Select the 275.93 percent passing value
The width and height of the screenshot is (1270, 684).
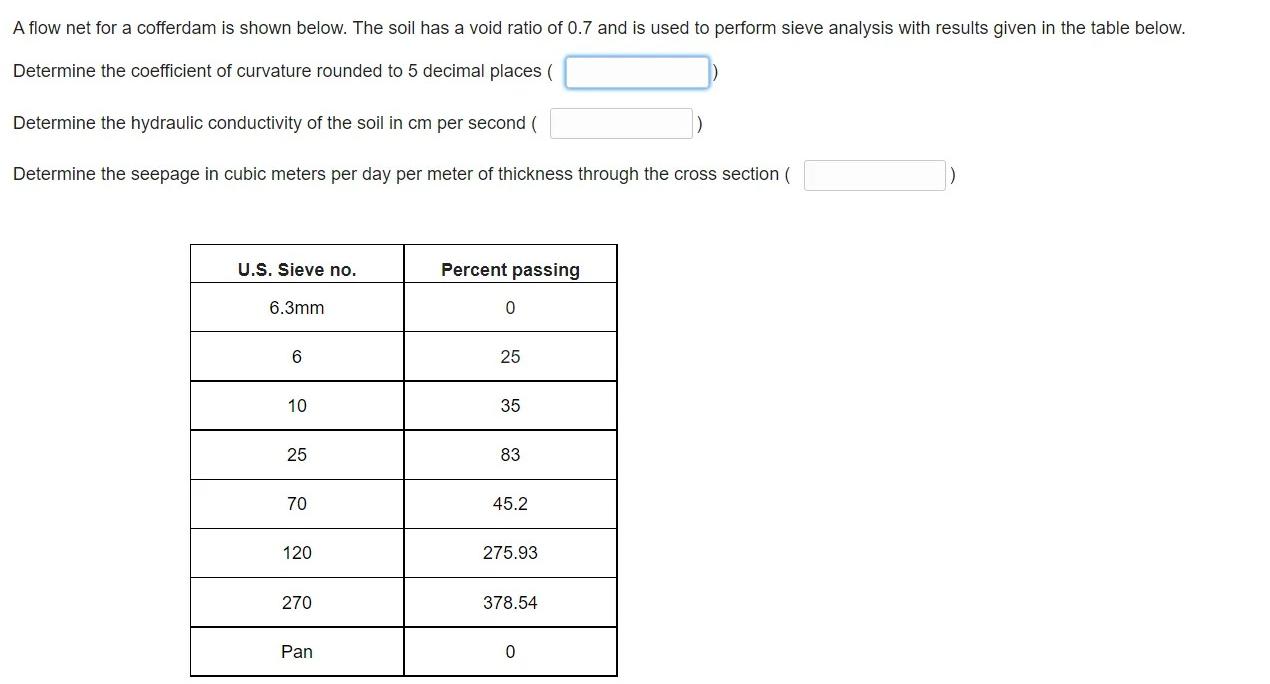pos(510,552)
